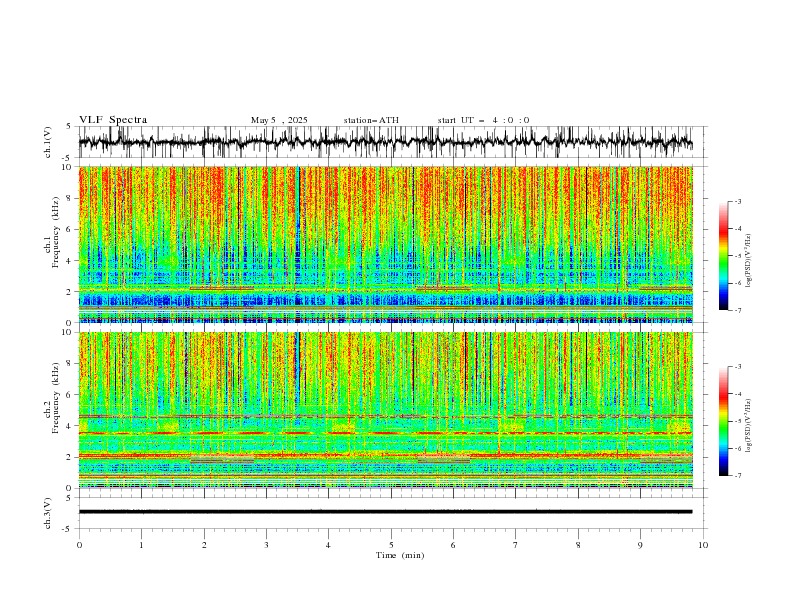Click the "7" tick on the time axis

click(x=515, y=545)
